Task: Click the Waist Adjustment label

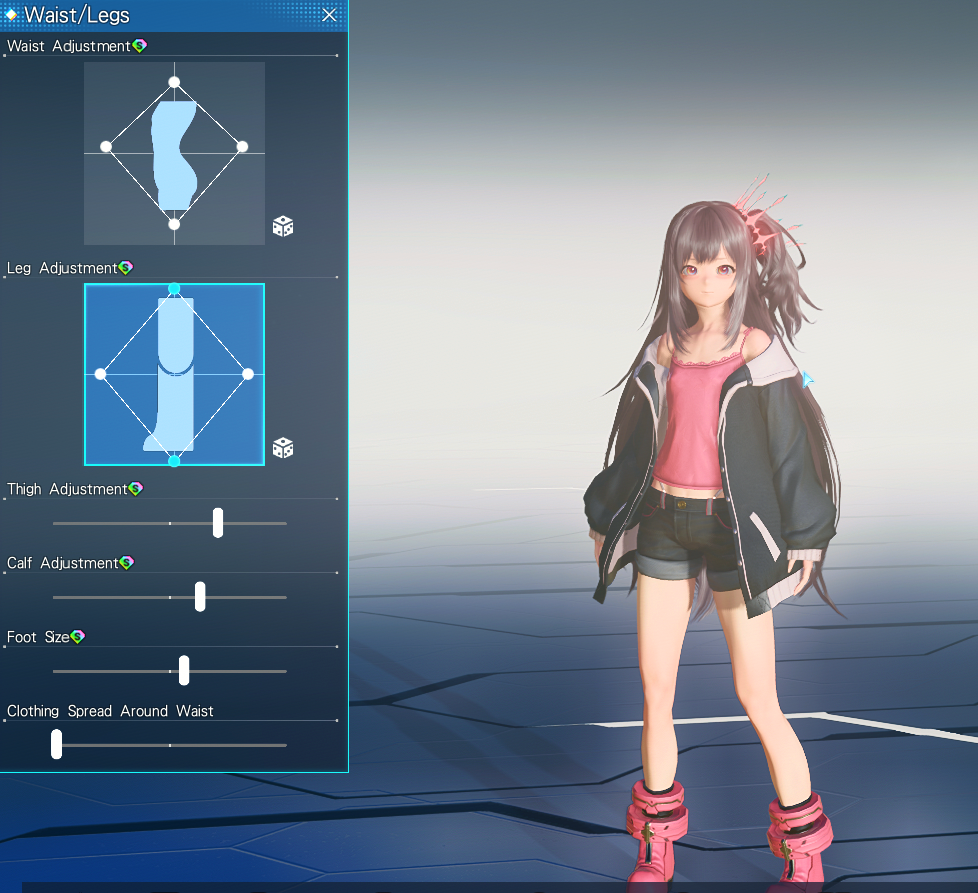Action: pyautogui.click(x=69, y=46)
